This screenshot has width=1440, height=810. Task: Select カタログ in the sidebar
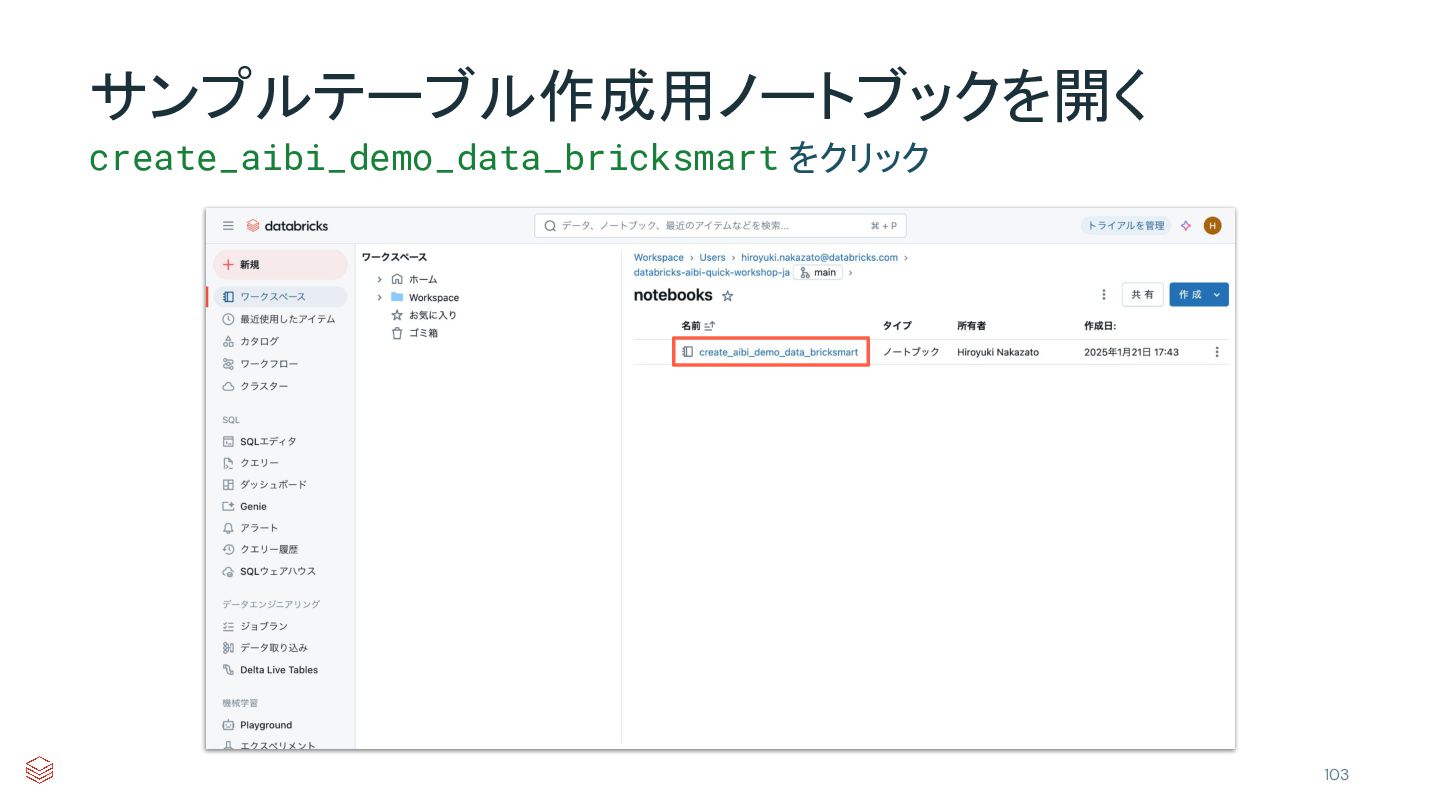(x=259, y=341)
